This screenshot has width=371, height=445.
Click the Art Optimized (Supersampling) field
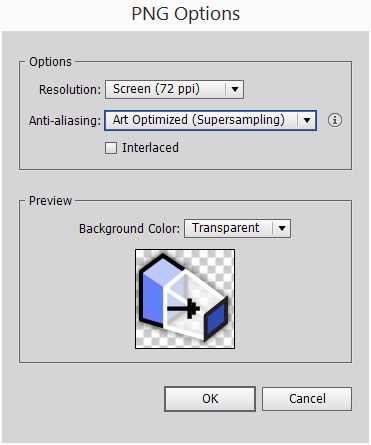pyautogui.click(x=210, y=120)
